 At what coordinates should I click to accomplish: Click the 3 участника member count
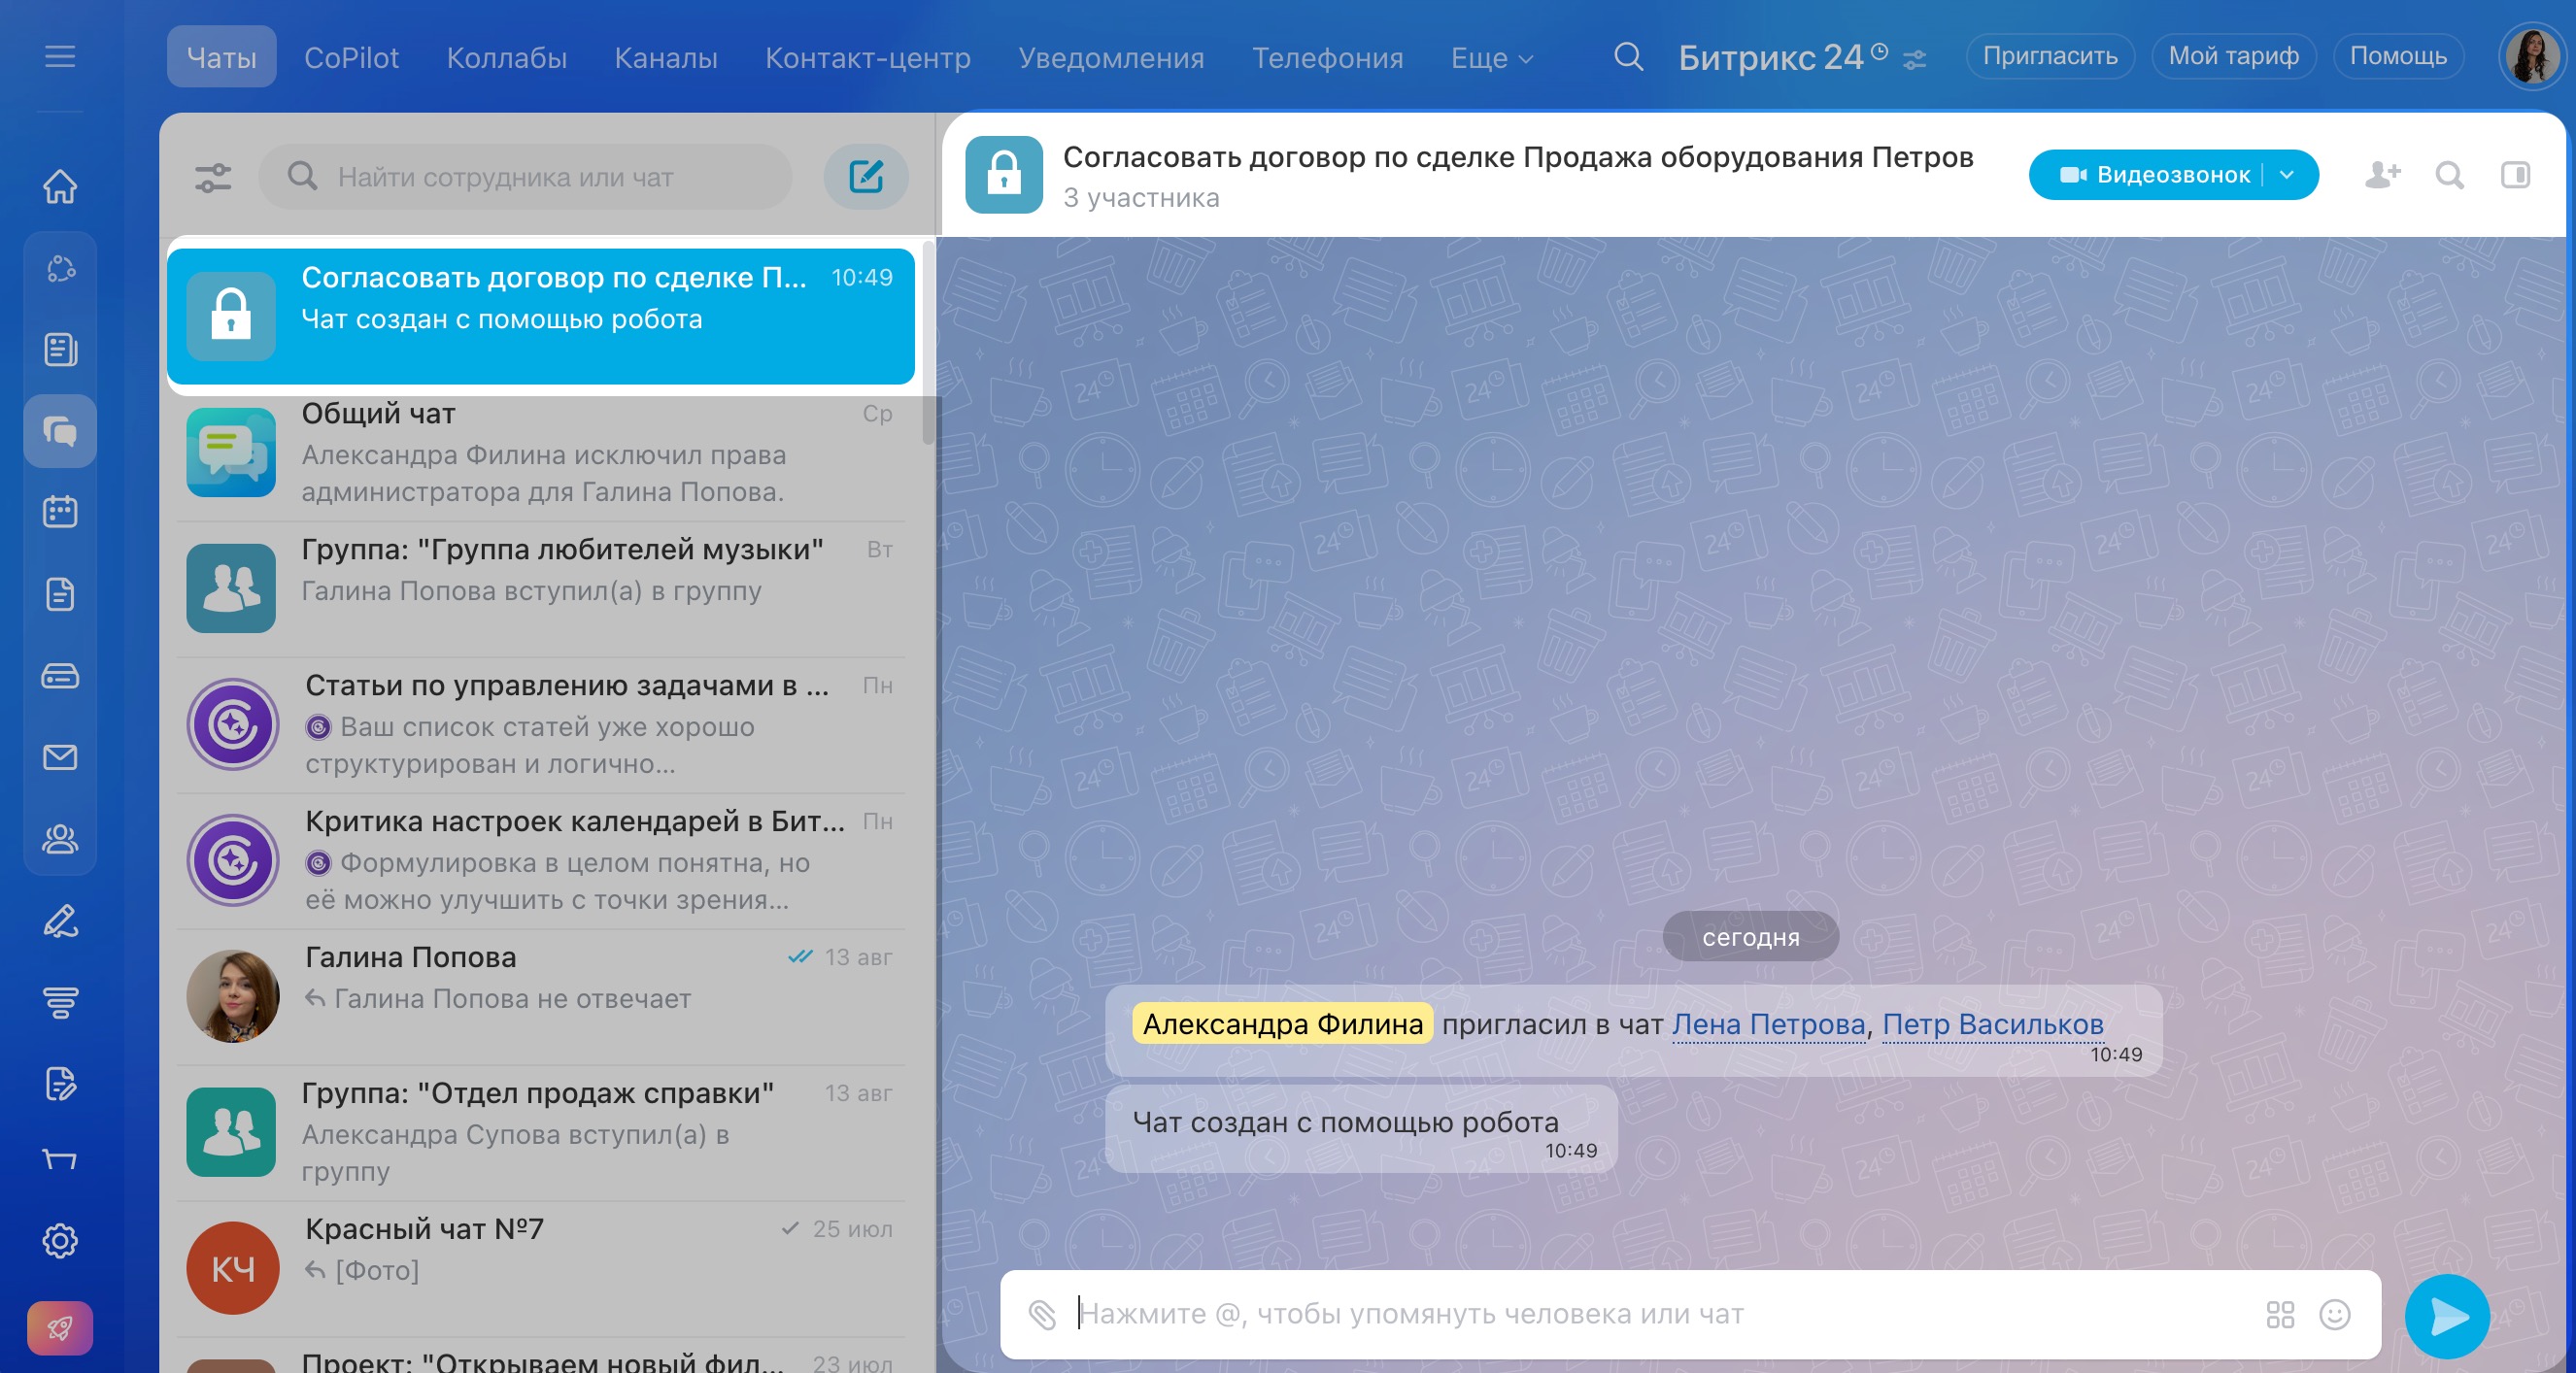point(1141,198)
